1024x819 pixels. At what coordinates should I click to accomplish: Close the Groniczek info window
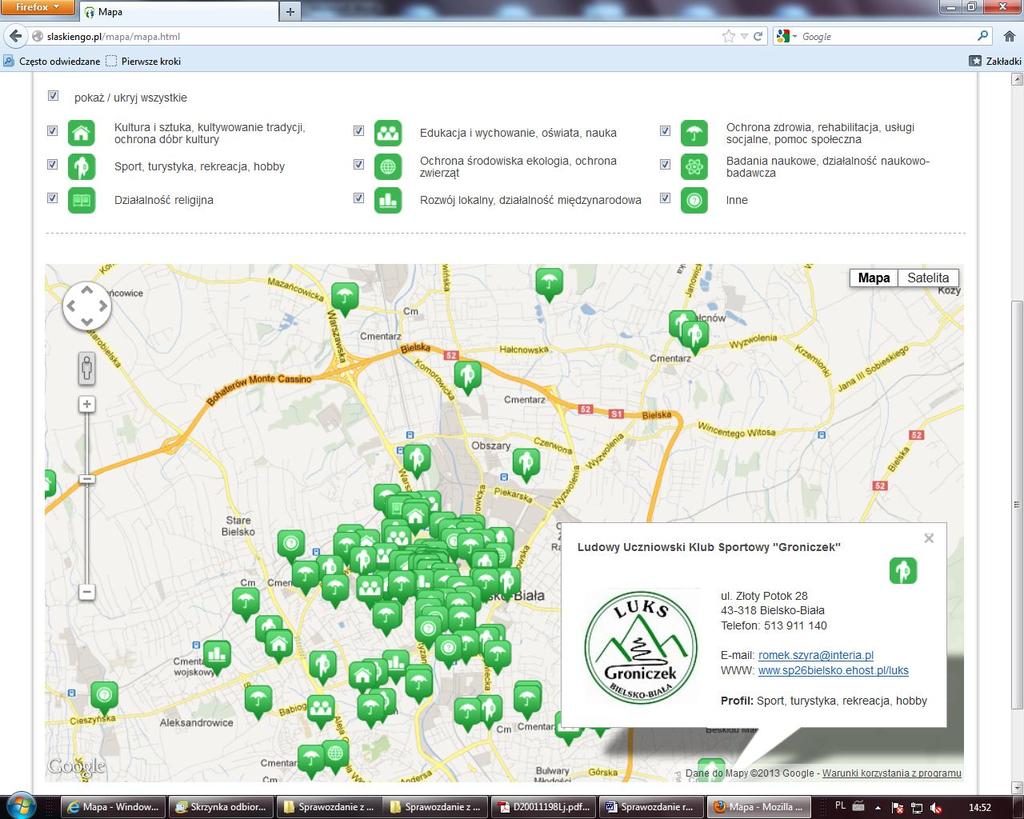[x=929, y=538]
